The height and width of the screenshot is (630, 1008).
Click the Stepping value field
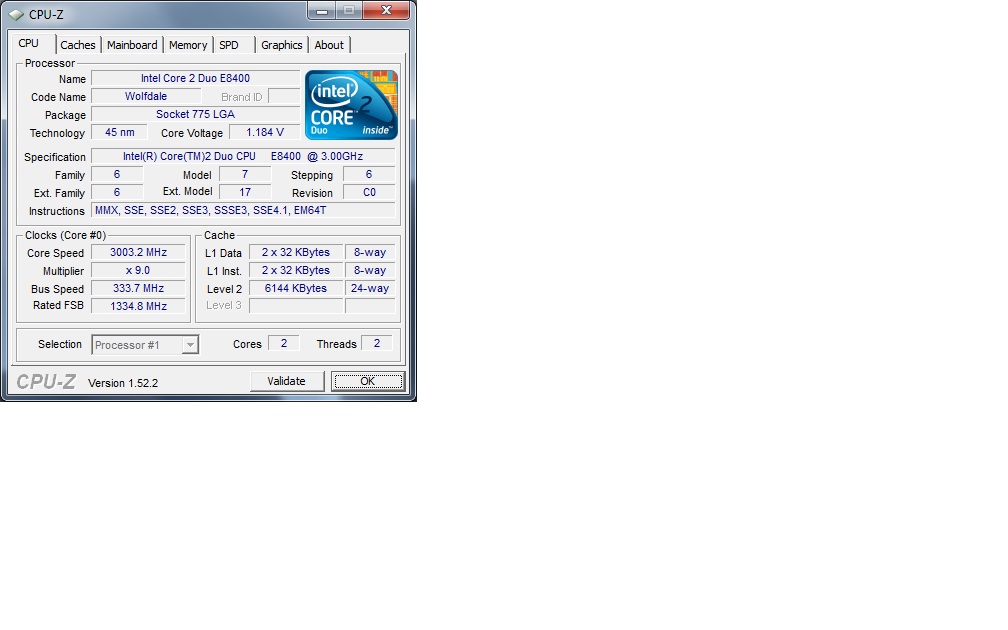tap(369, 174)
